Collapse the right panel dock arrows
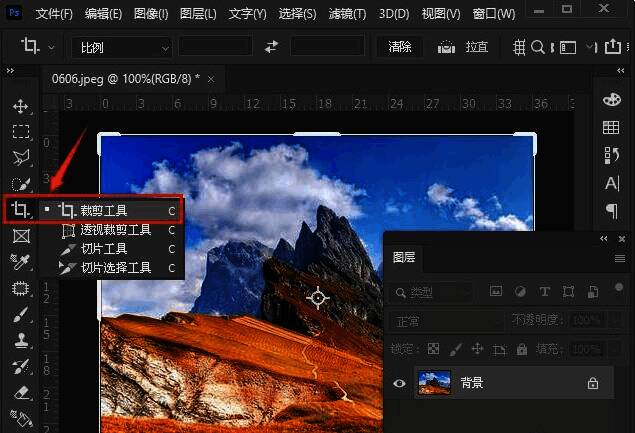Screen dimensions: 635x433 (620, 71)
